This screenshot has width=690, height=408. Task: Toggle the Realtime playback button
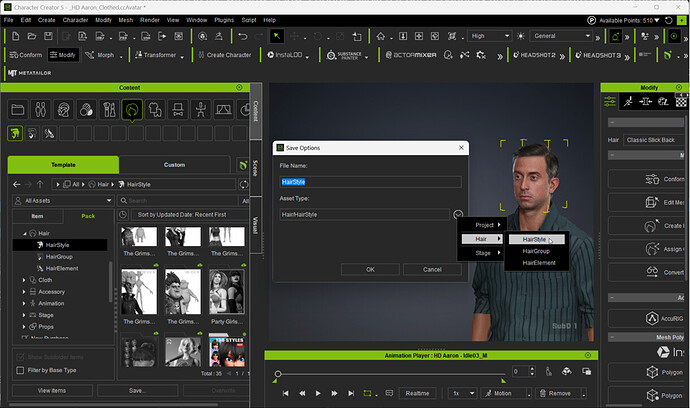417,393
